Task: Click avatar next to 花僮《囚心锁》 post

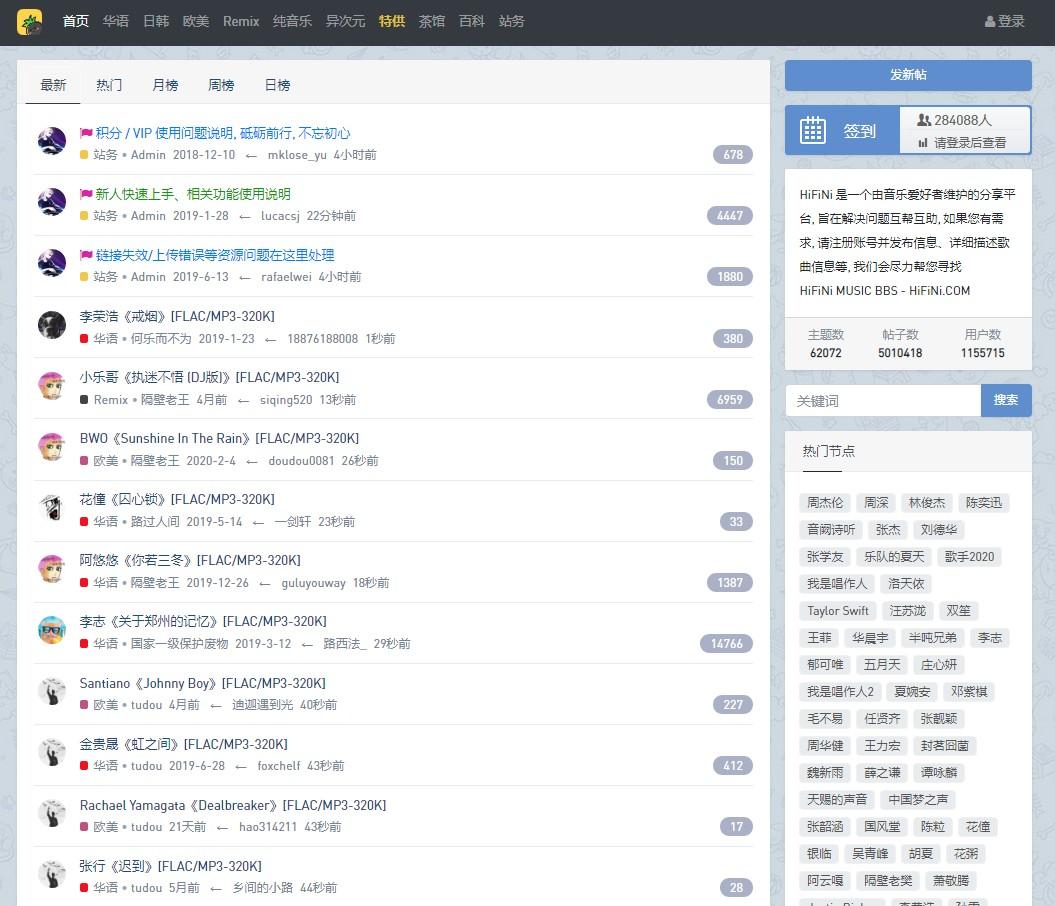Action: 52,507
